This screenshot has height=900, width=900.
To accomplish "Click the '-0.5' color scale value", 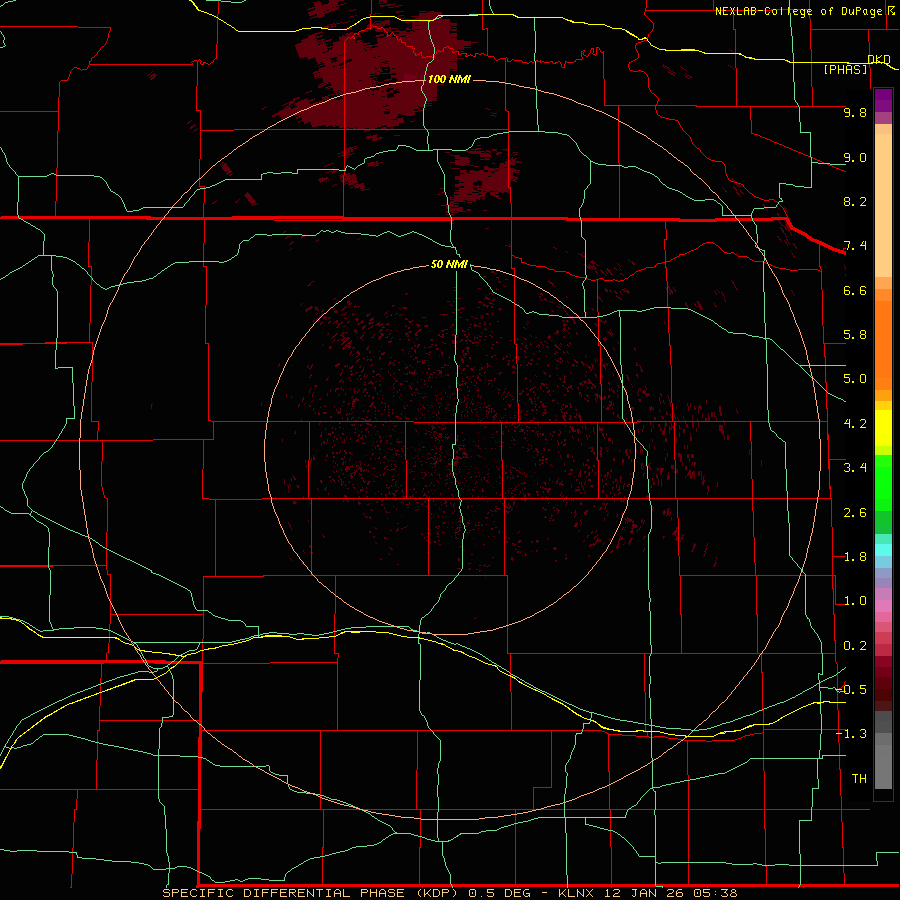I will pyautogui.click(x=852, y=689).
